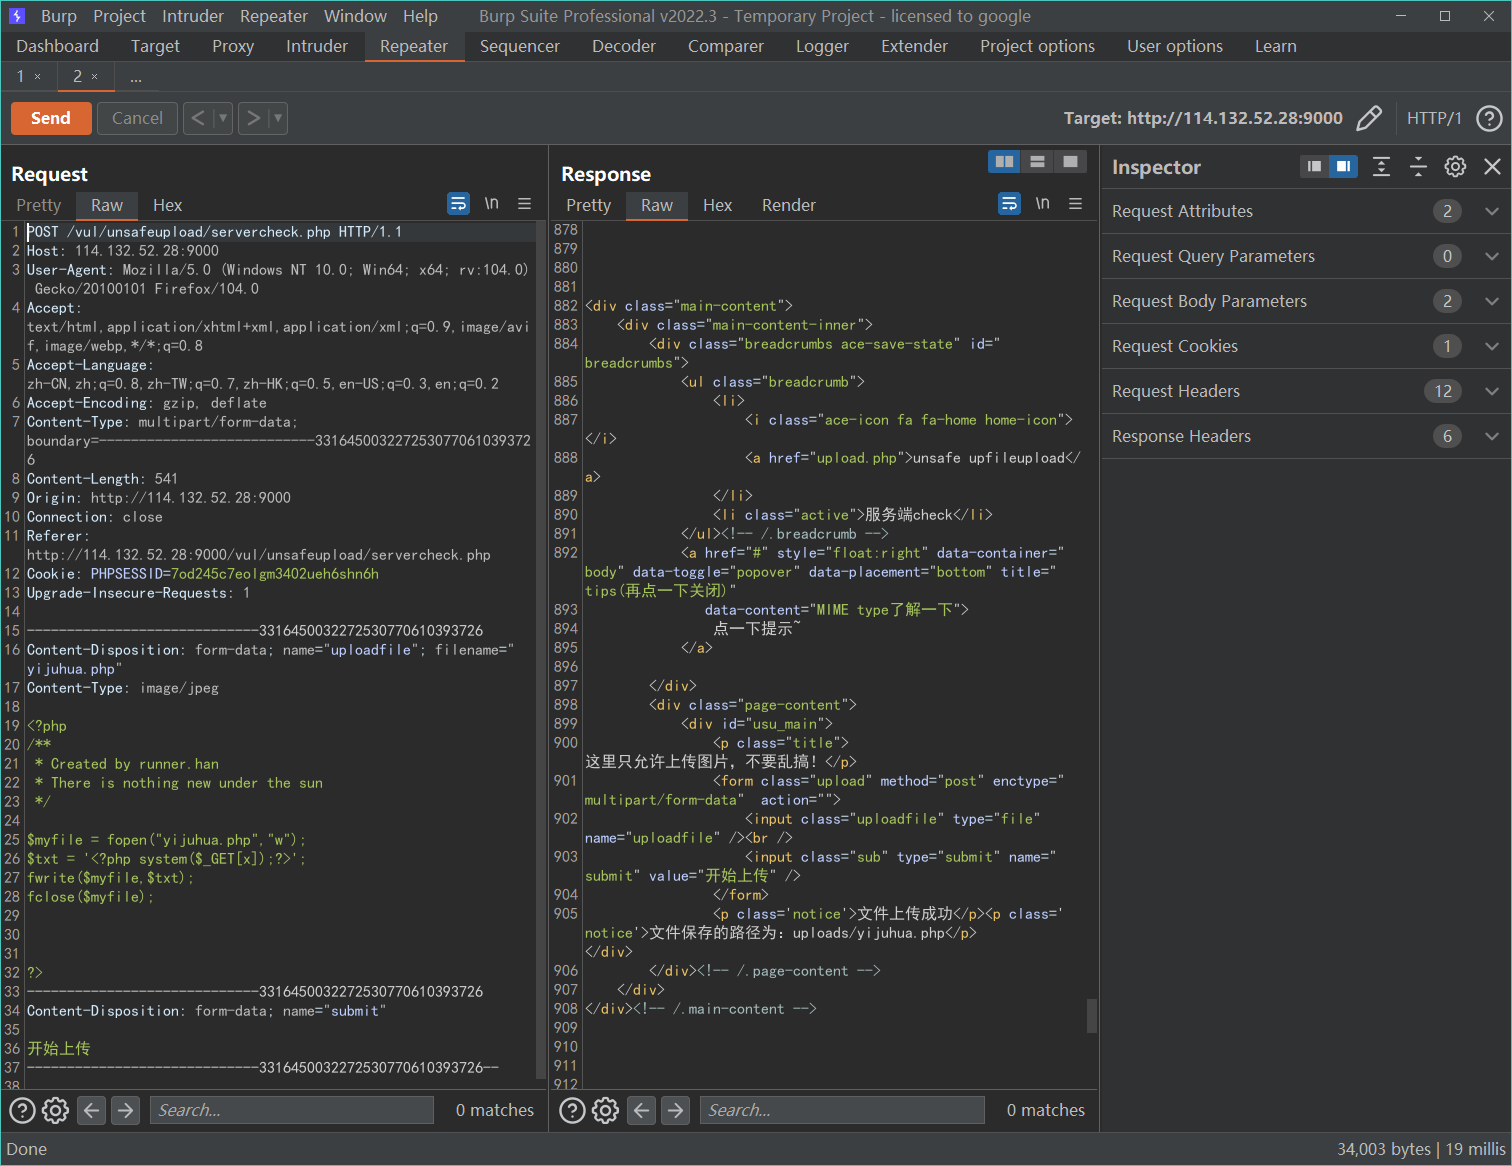The width and height of the screenshot is (1512, 1166).
Task: Switch to the Comparer tab
Action: coord(726,46)
